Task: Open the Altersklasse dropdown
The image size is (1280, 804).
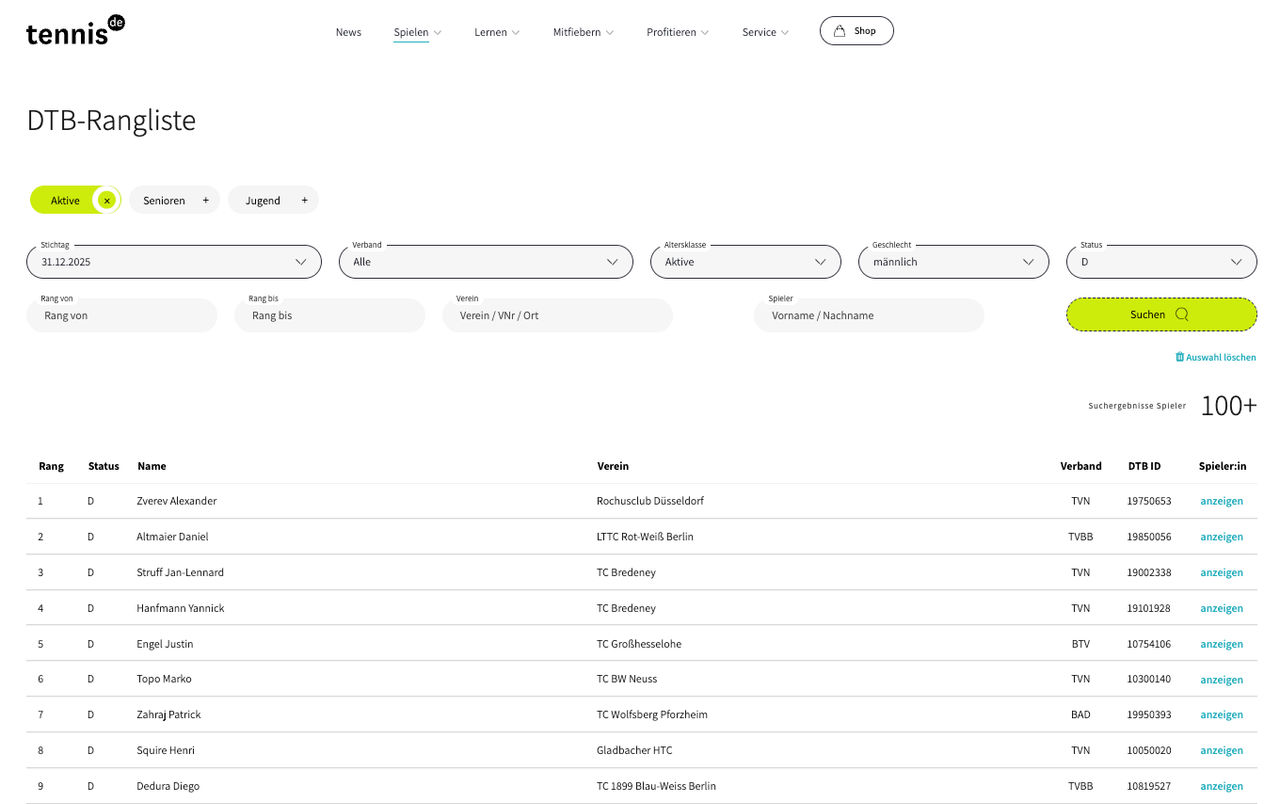Action: [745, 261]
